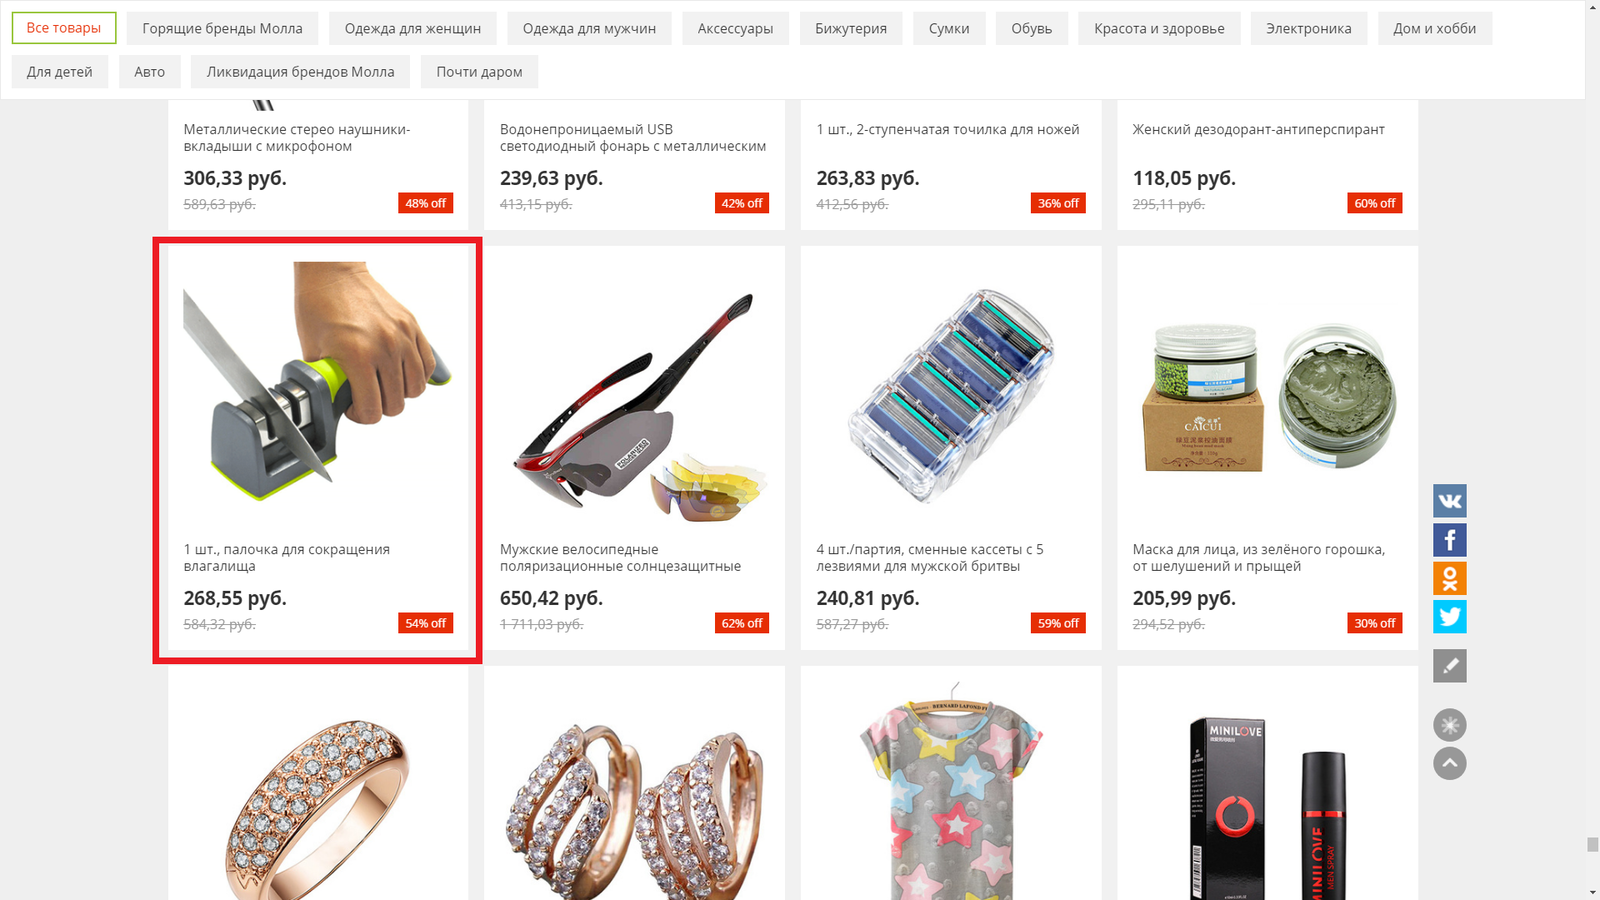The height and width of the screenshot is (900, 1600).
Task: Go back to top arrow button
Action: coord(1449,764)
